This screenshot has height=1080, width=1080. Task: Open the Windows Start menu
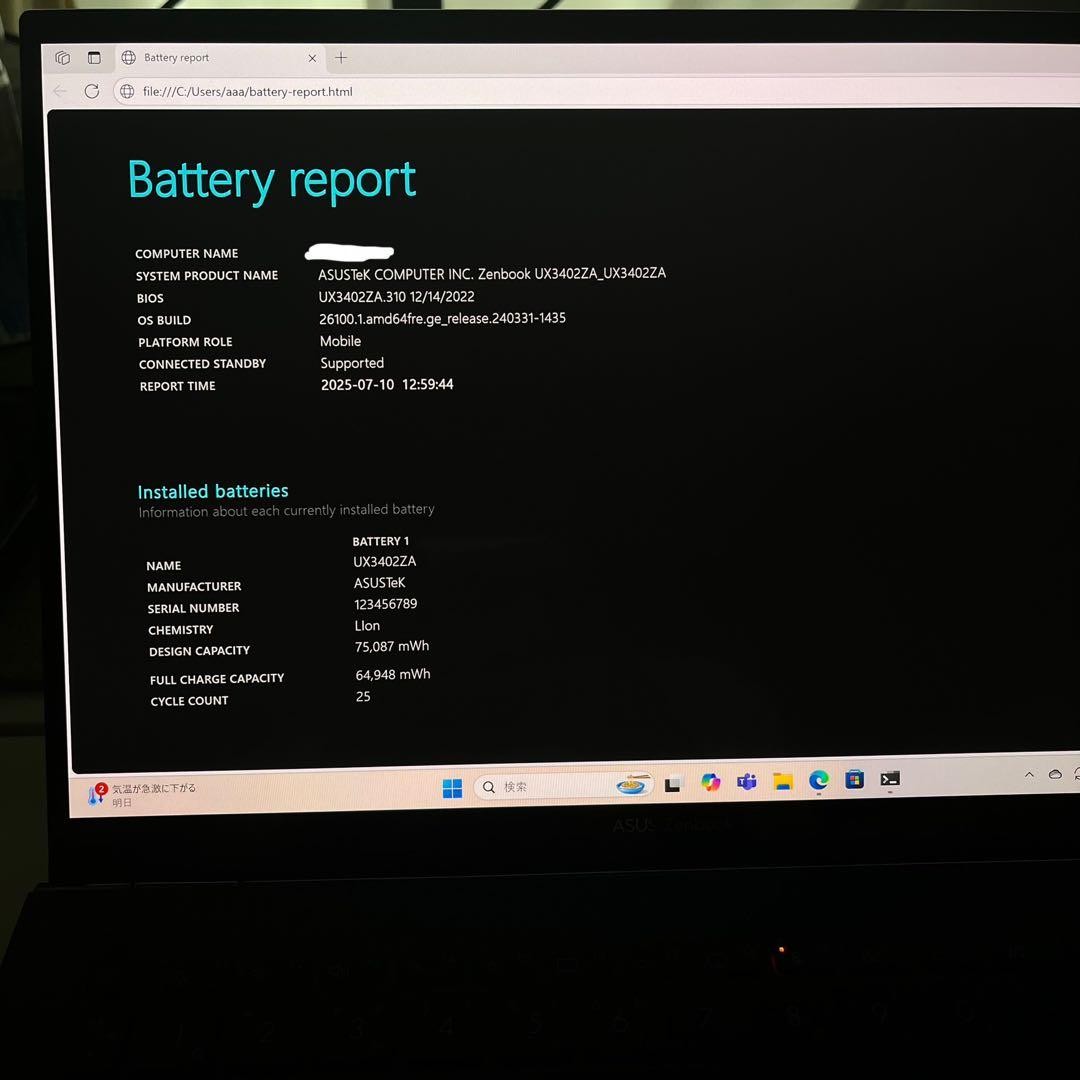click(453, 788)
